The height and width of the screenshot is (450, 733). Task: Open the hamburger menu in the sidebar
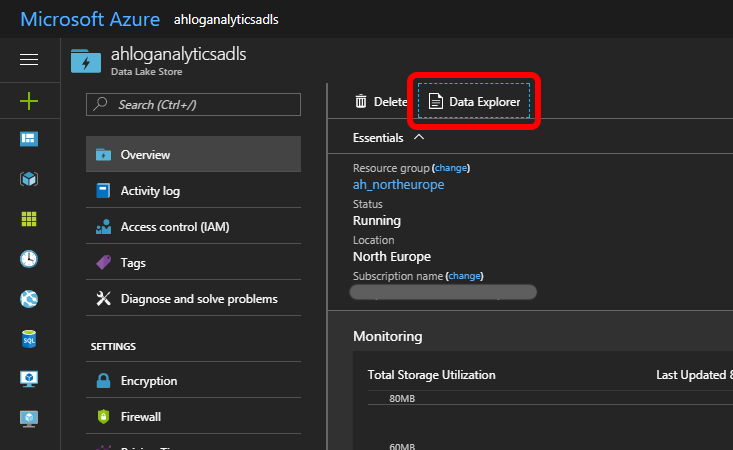tap(29, 60)
